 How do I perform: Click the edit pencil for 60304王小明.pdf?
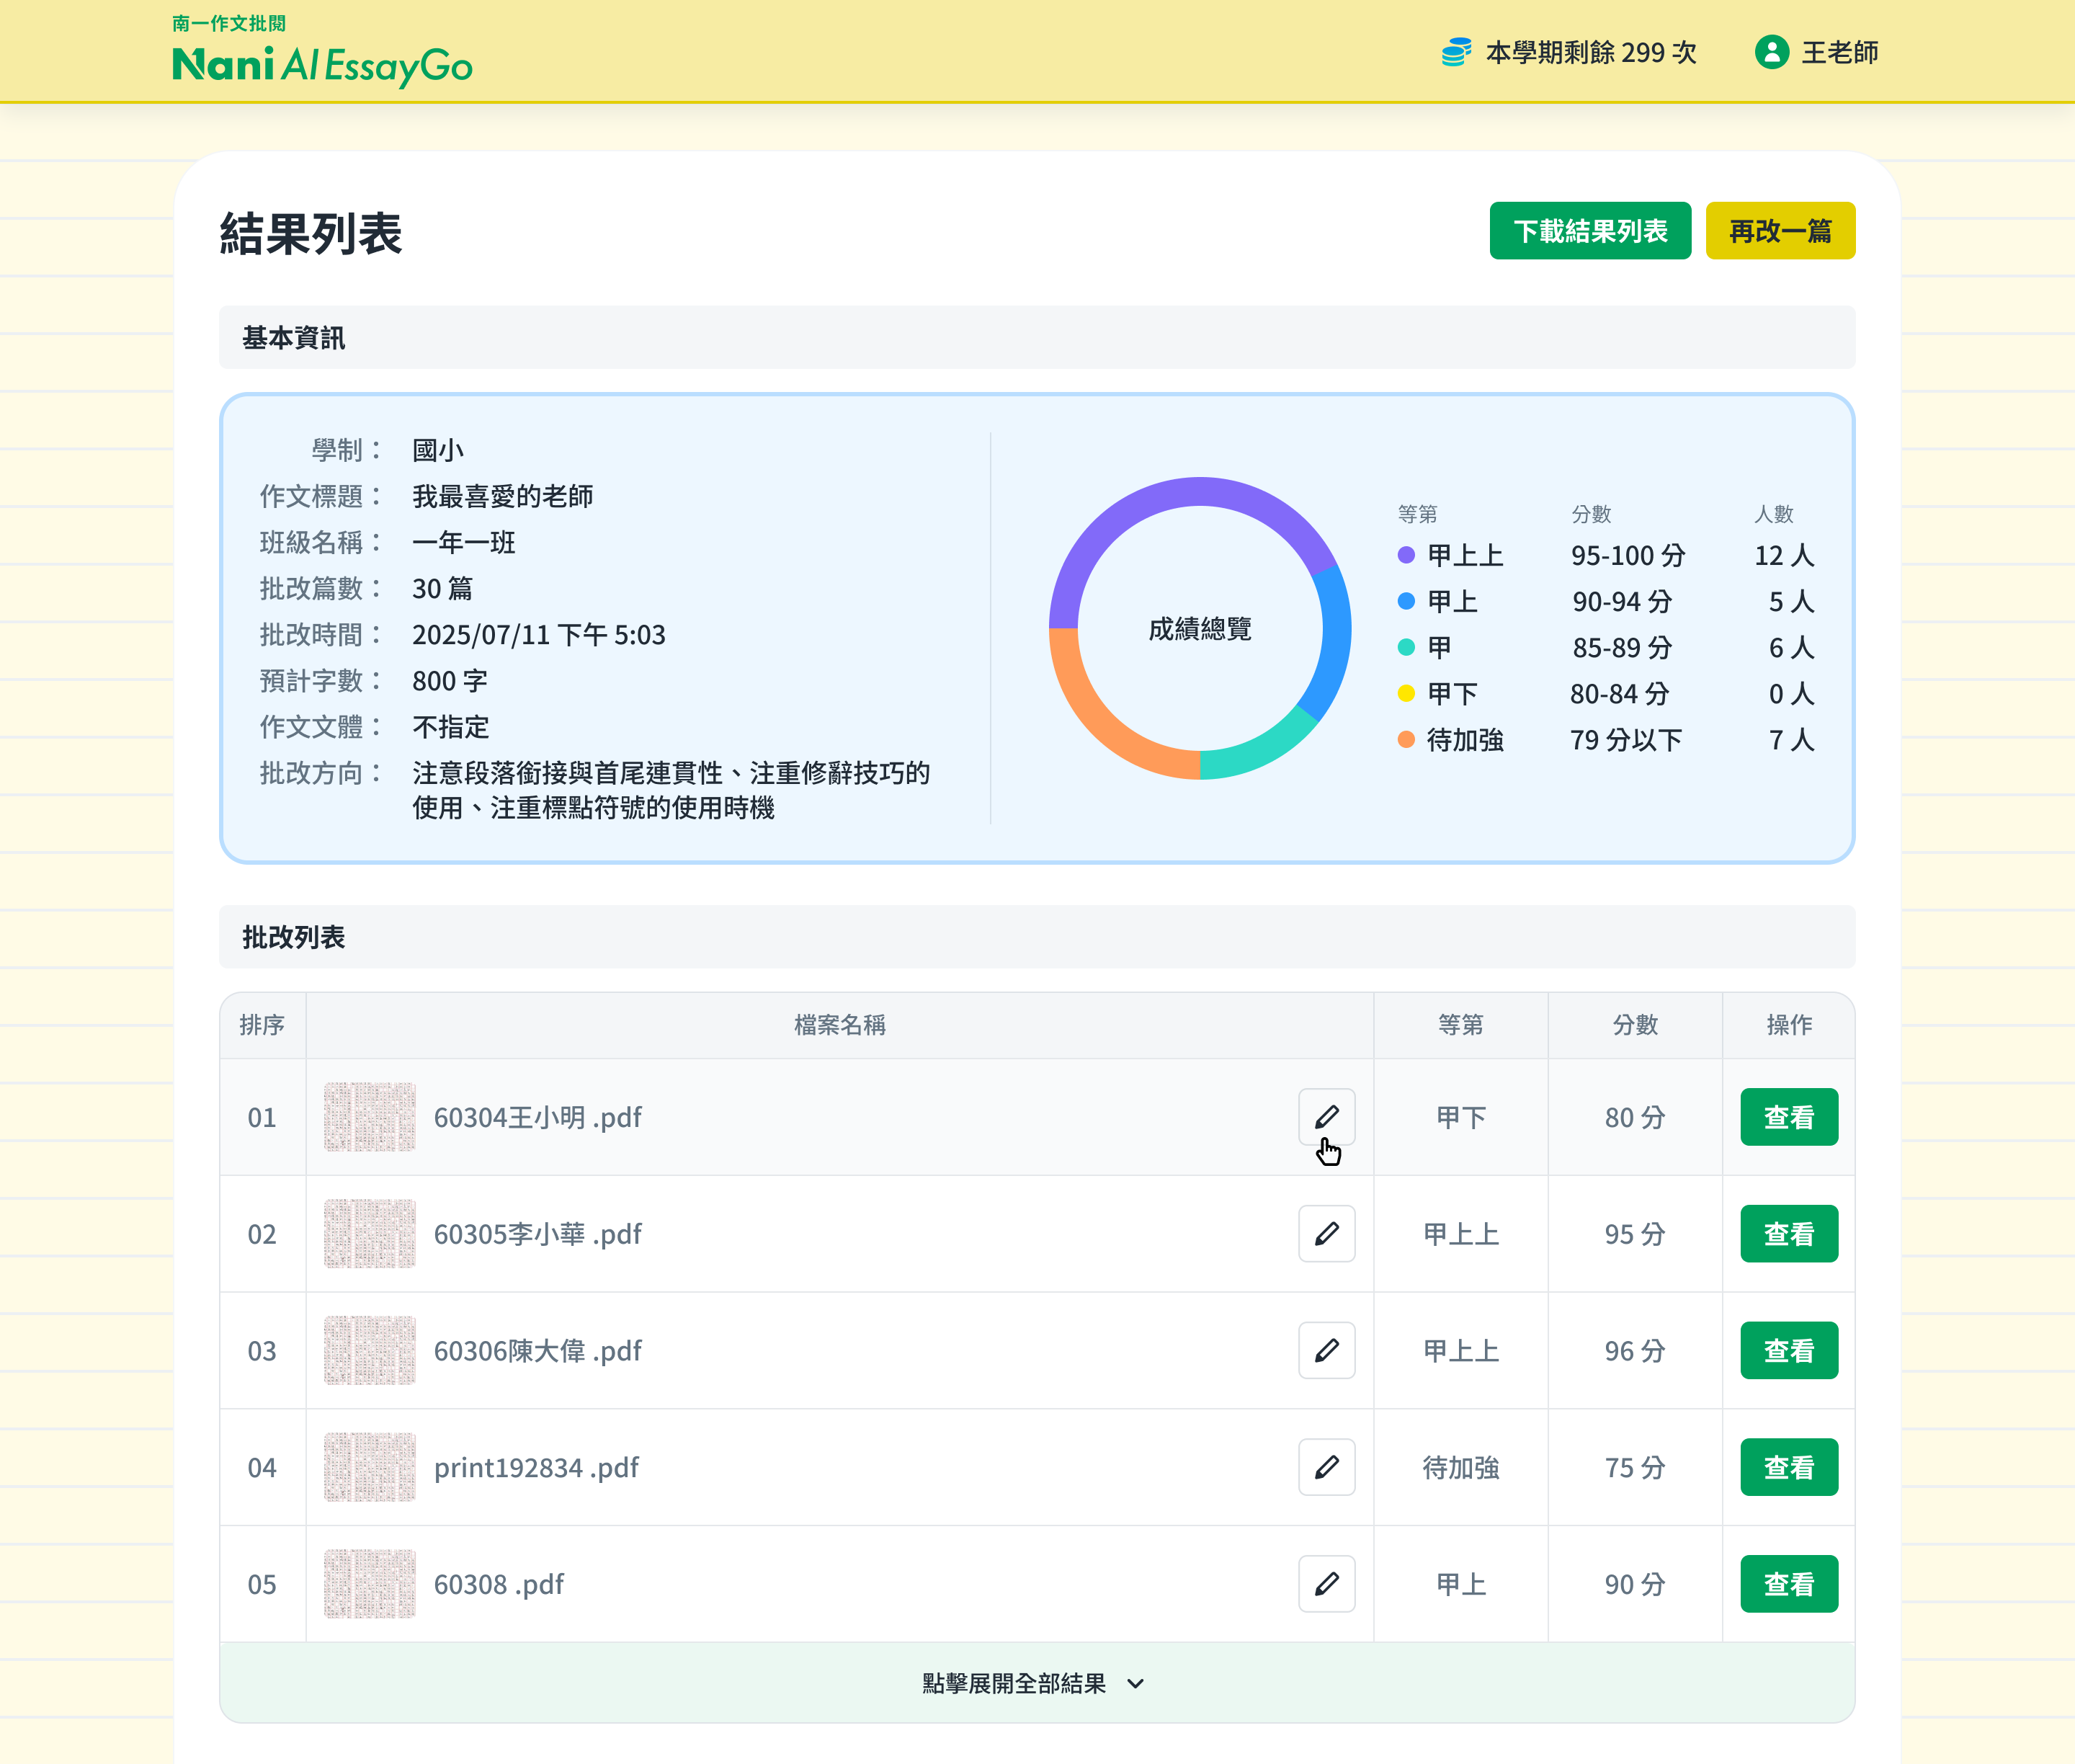(1326, 1117)
